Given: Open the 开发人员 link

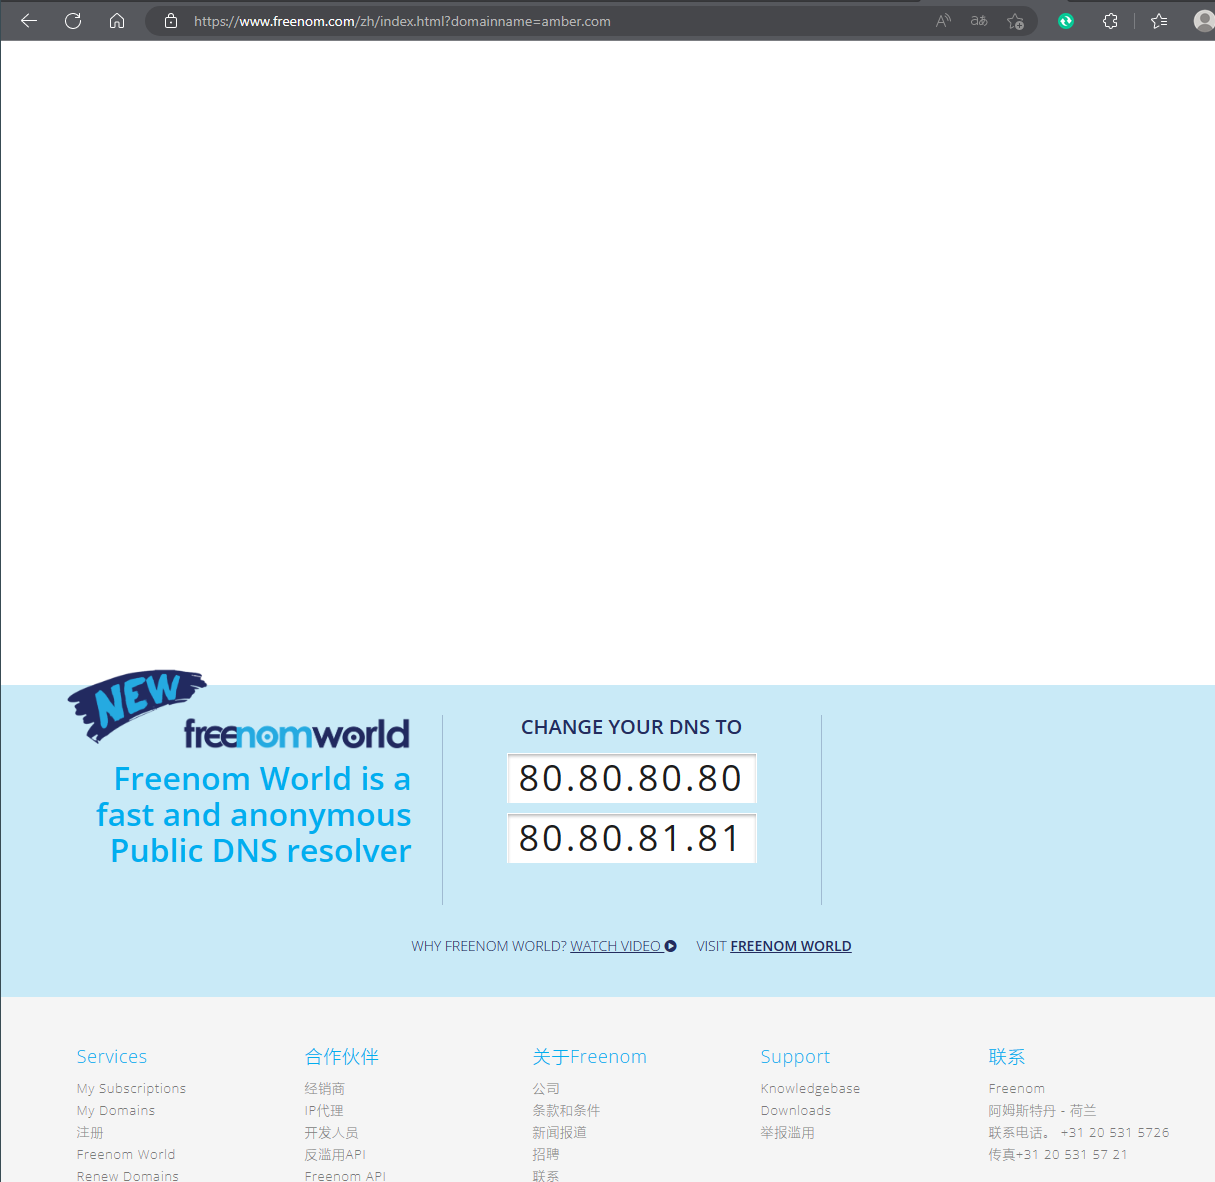Looking at the screenshot, I should (331, 1132).
